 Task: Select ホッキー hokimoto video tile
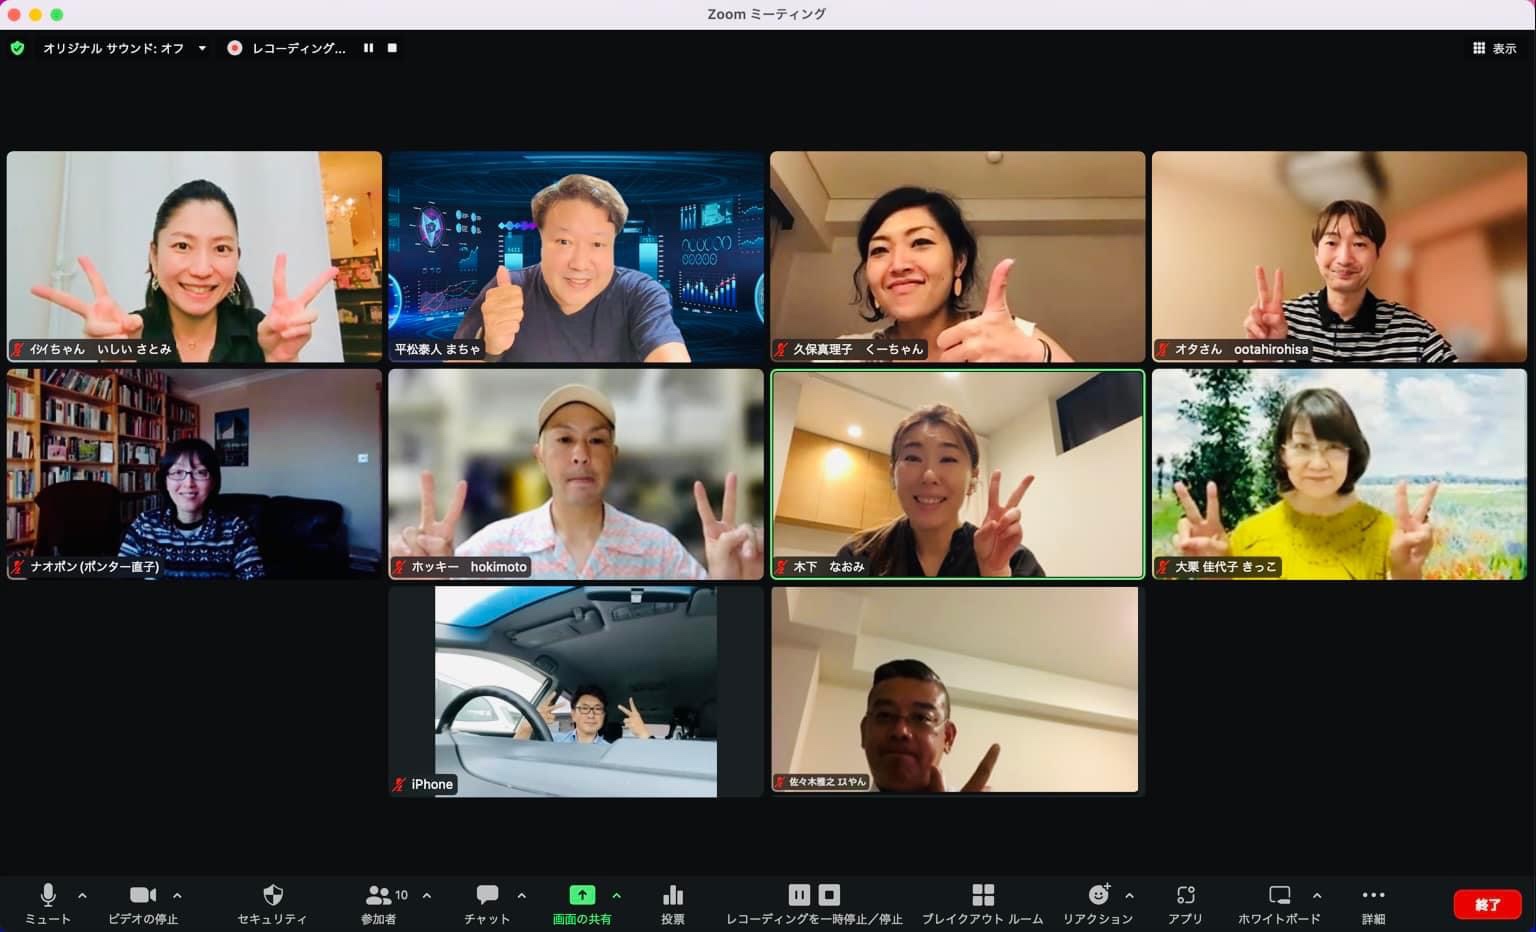[x=576, y=474]
